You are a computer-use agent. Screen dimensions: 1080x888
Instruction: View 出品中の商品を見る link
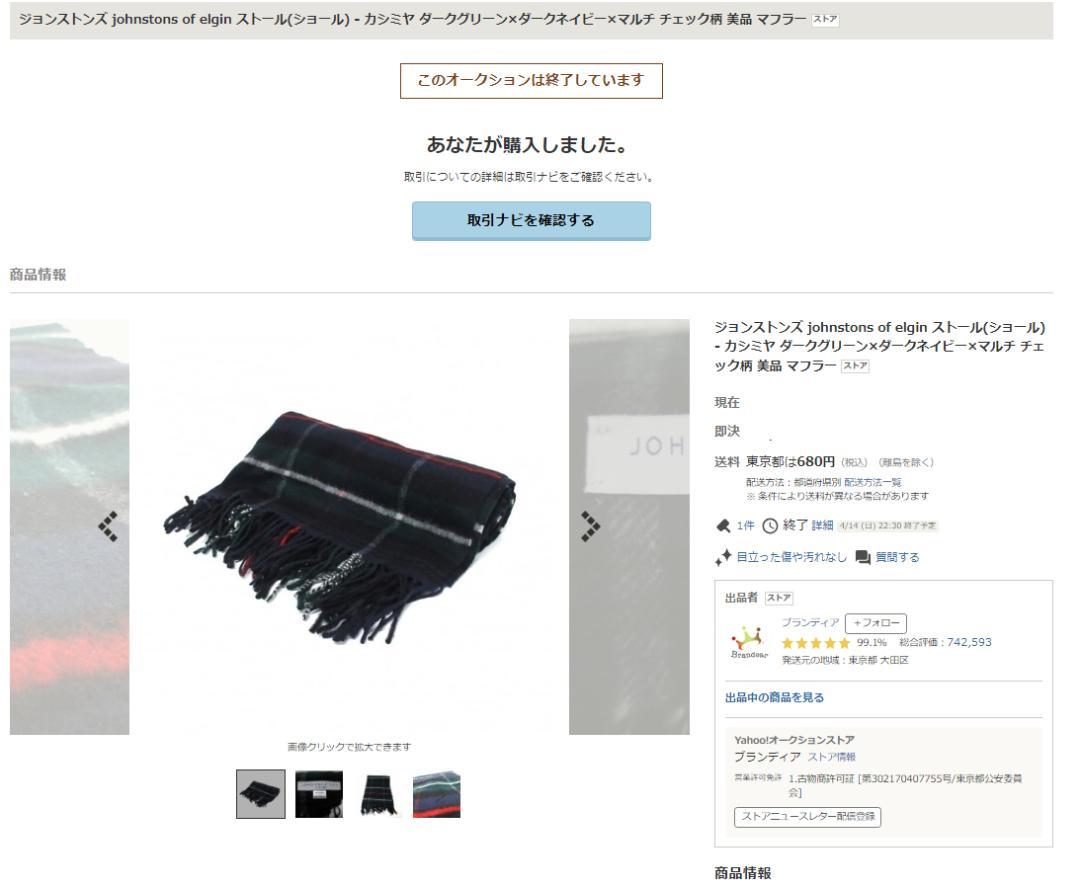(774, 698)
